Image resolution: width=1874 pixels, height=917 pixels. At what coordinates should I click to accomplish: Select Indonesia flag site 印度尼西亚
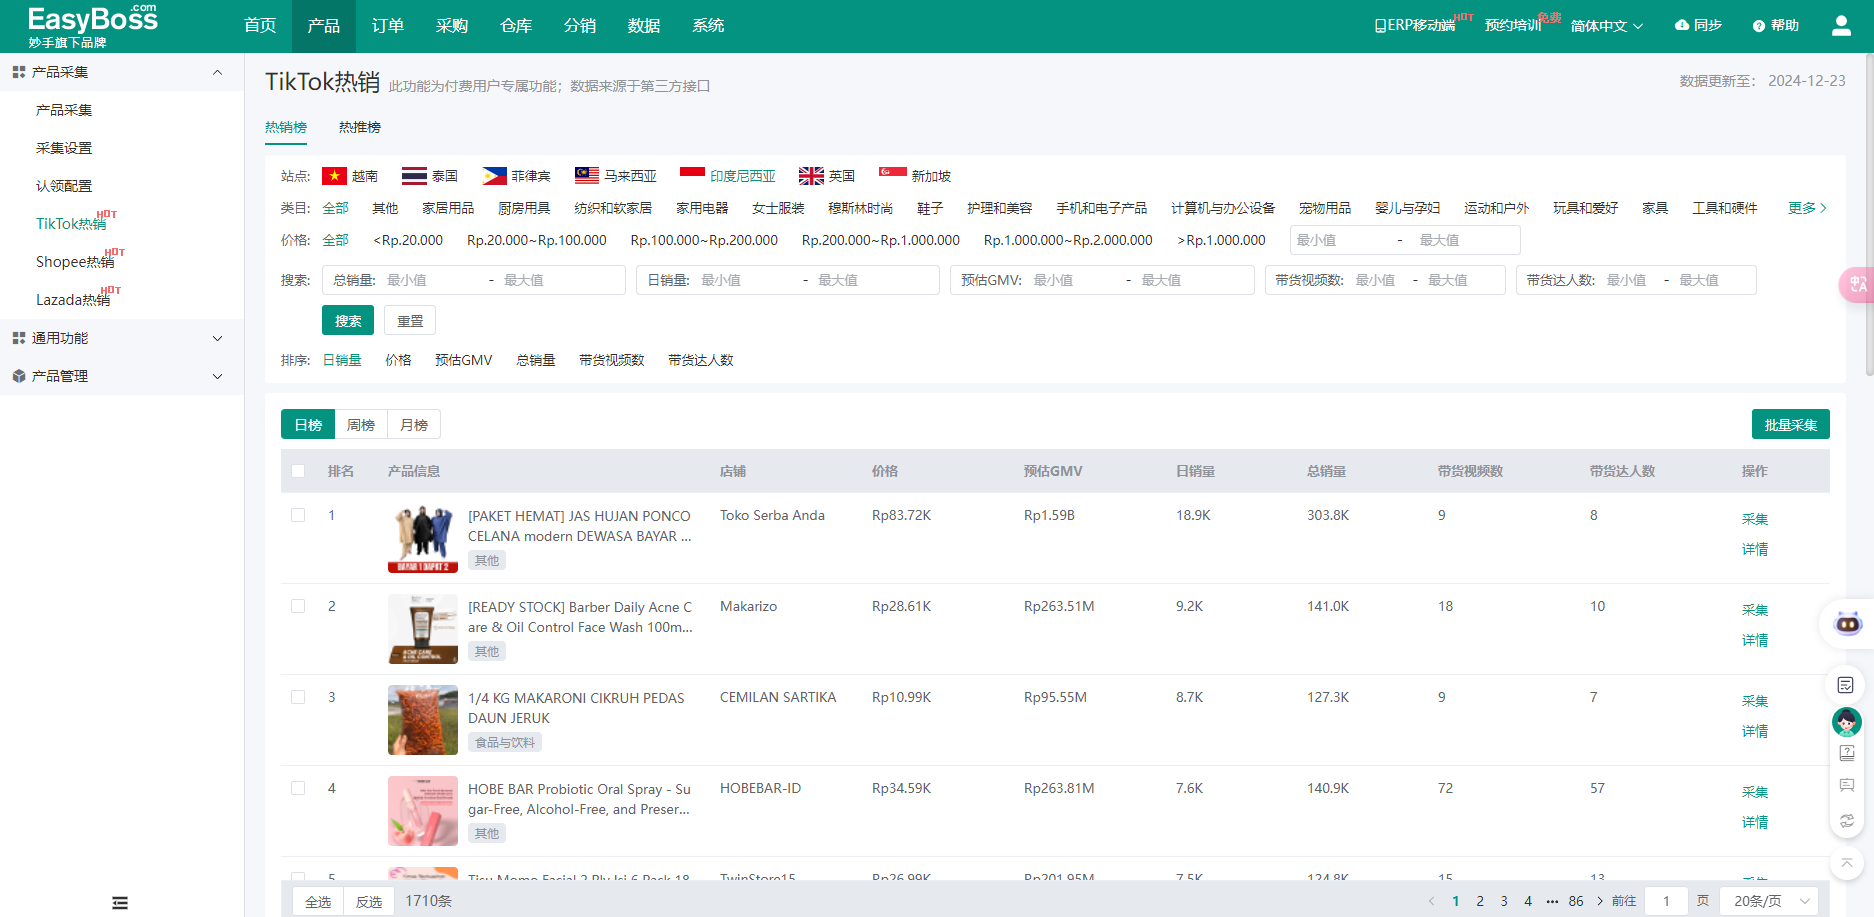[x=727, y=176]
